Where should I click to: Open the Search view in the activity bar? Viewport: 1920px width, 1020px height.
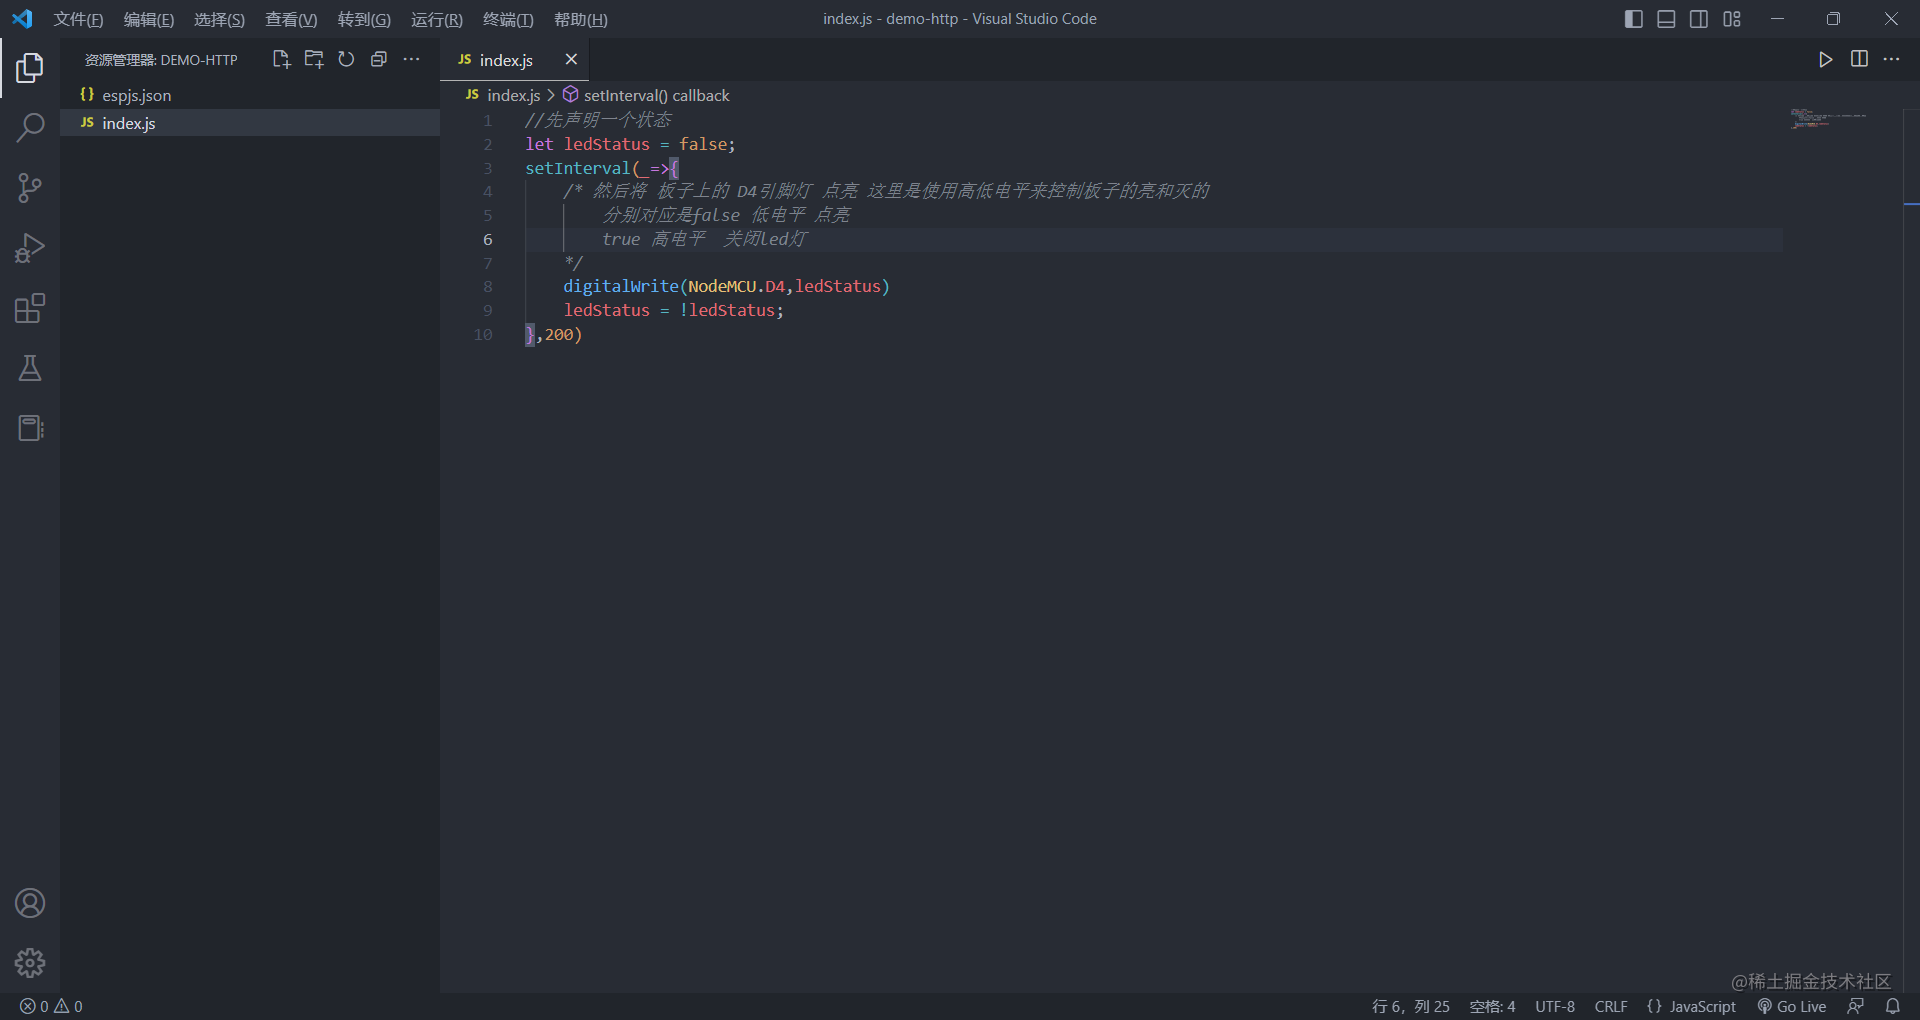coord(30,128)
